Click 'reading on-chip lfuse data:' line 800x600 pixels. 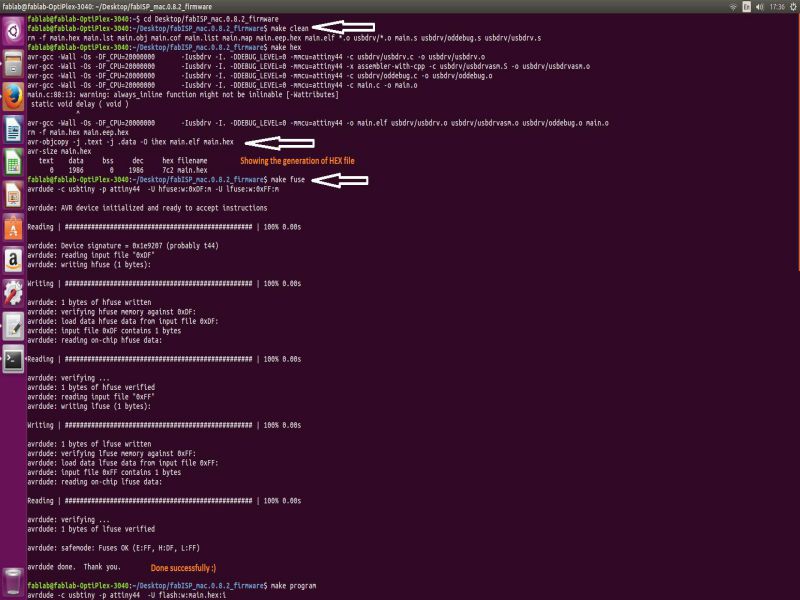(x=95, y=482)
